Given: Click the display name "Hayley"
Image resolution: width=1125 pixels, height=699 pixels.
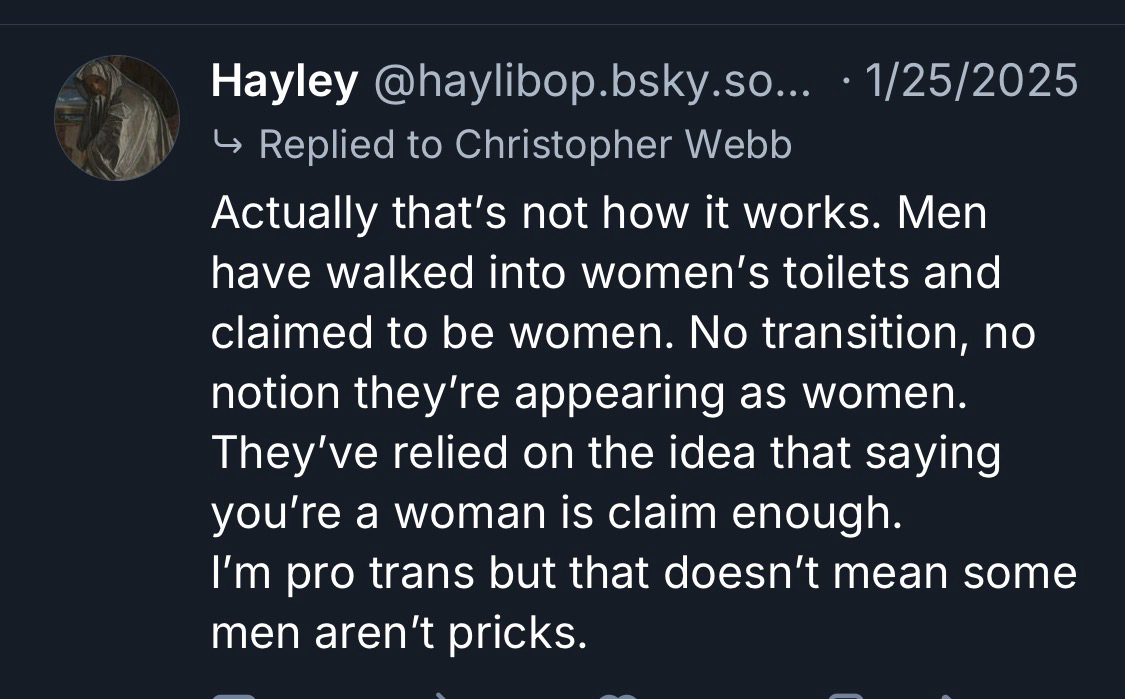Looking at the screenshot, I should click(x=284, y=81).
